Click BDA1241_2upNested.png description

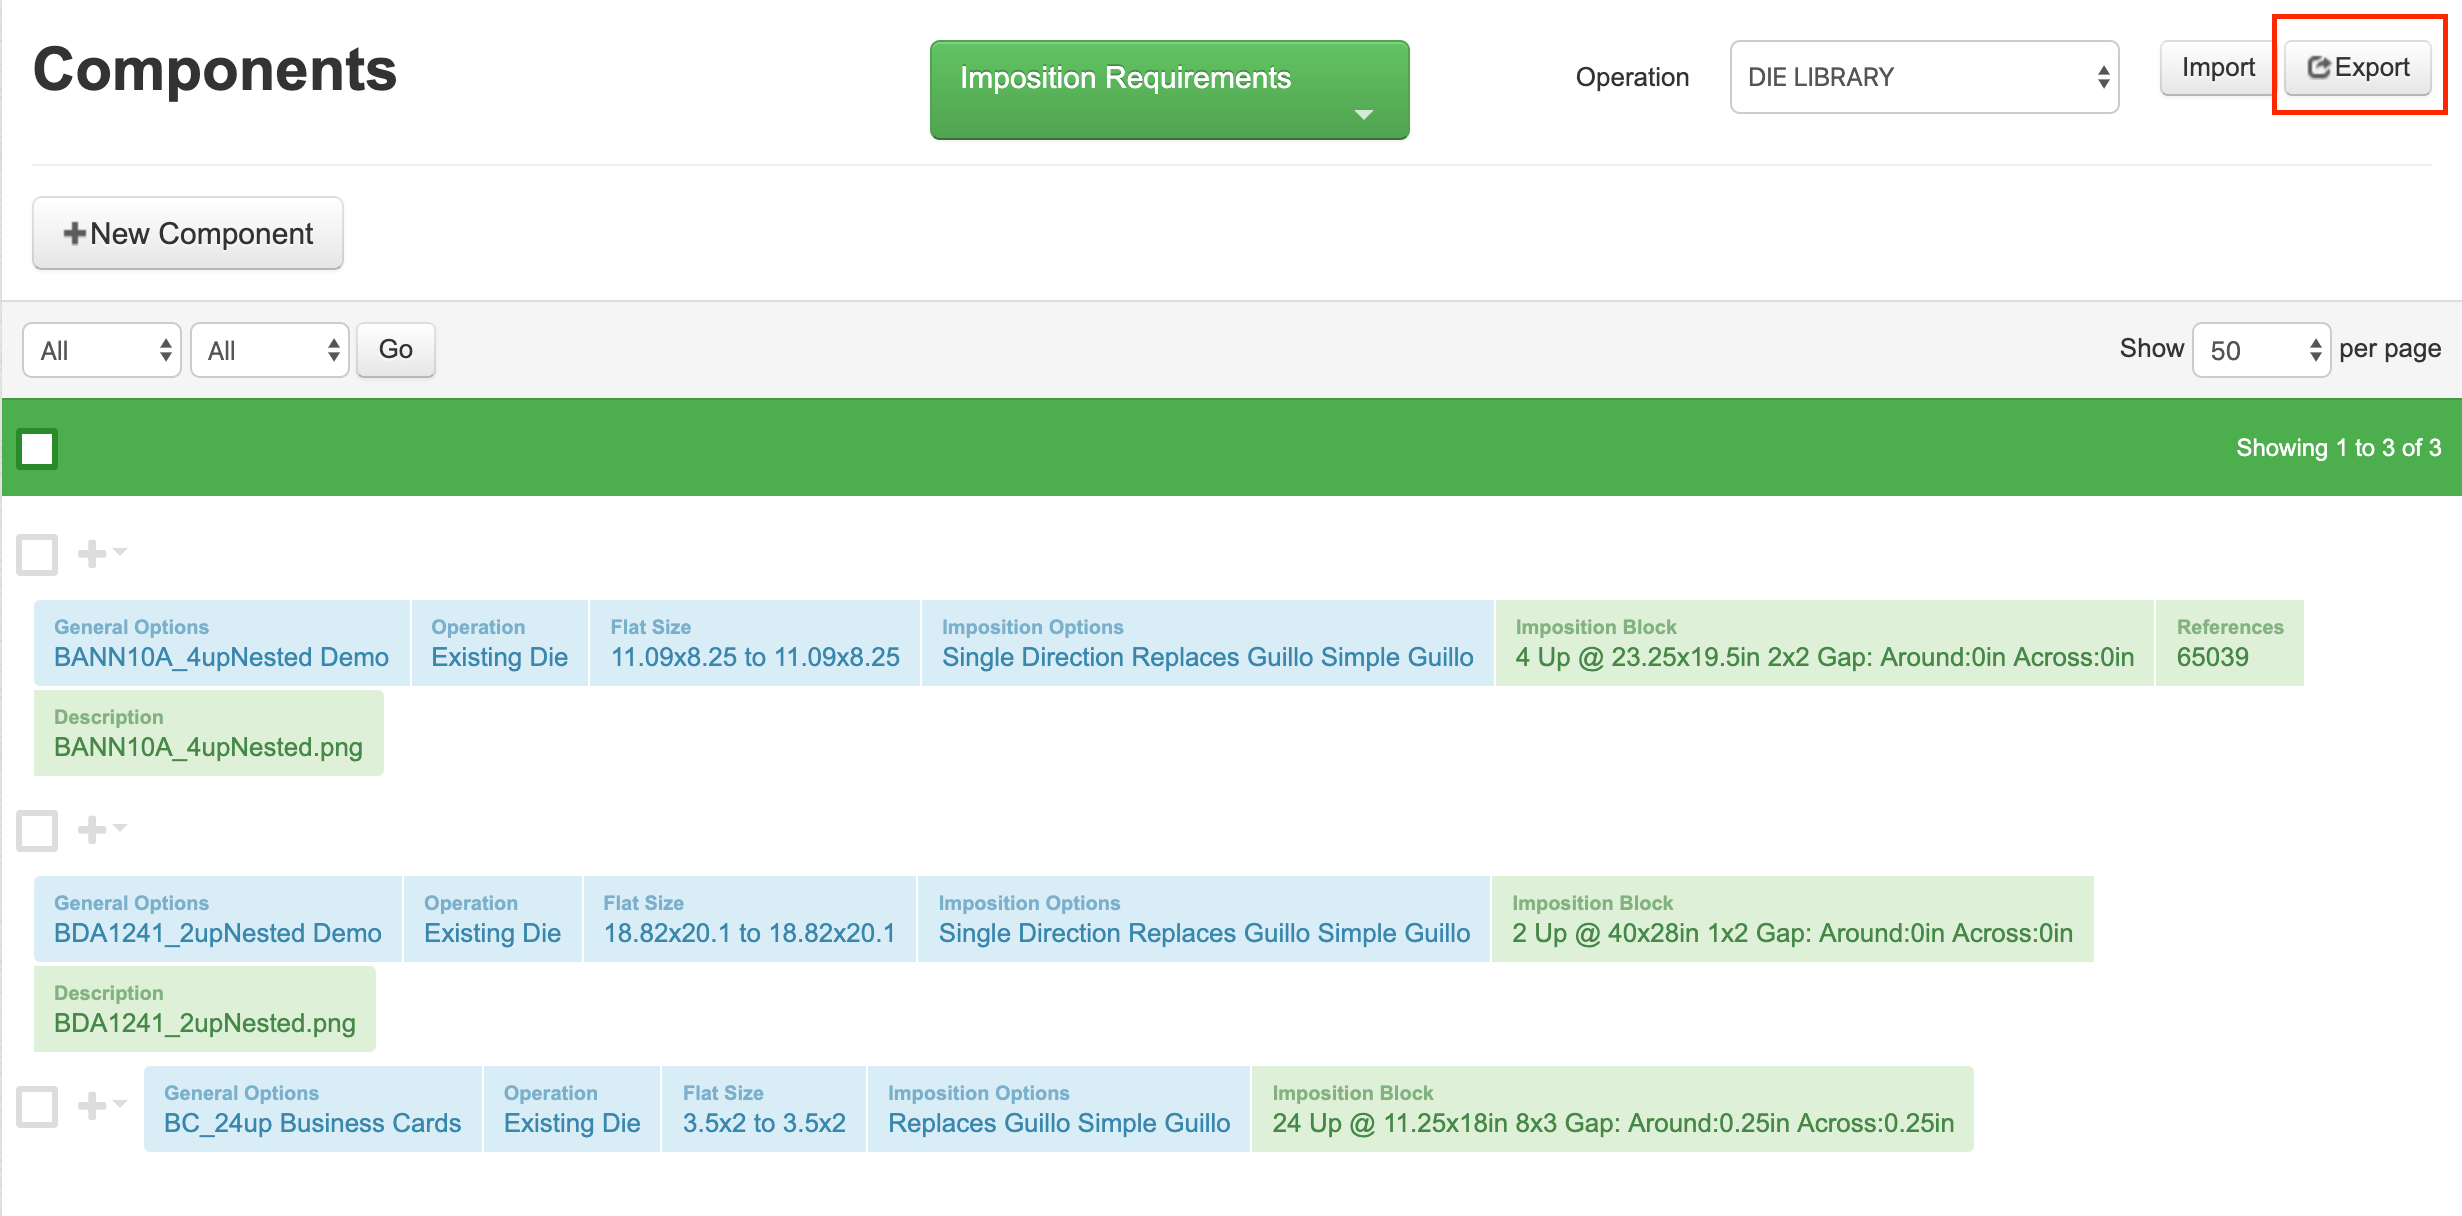click(205, 1023)
